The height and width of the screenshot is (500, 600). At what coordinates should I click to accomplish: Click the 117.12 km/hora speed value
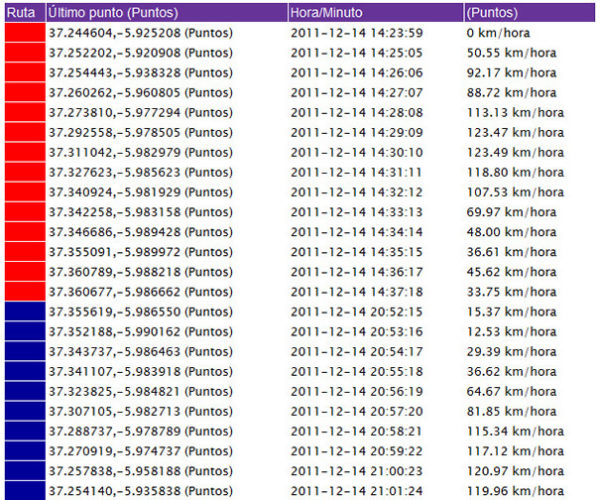pyautogui.click(x=512, y=450)
